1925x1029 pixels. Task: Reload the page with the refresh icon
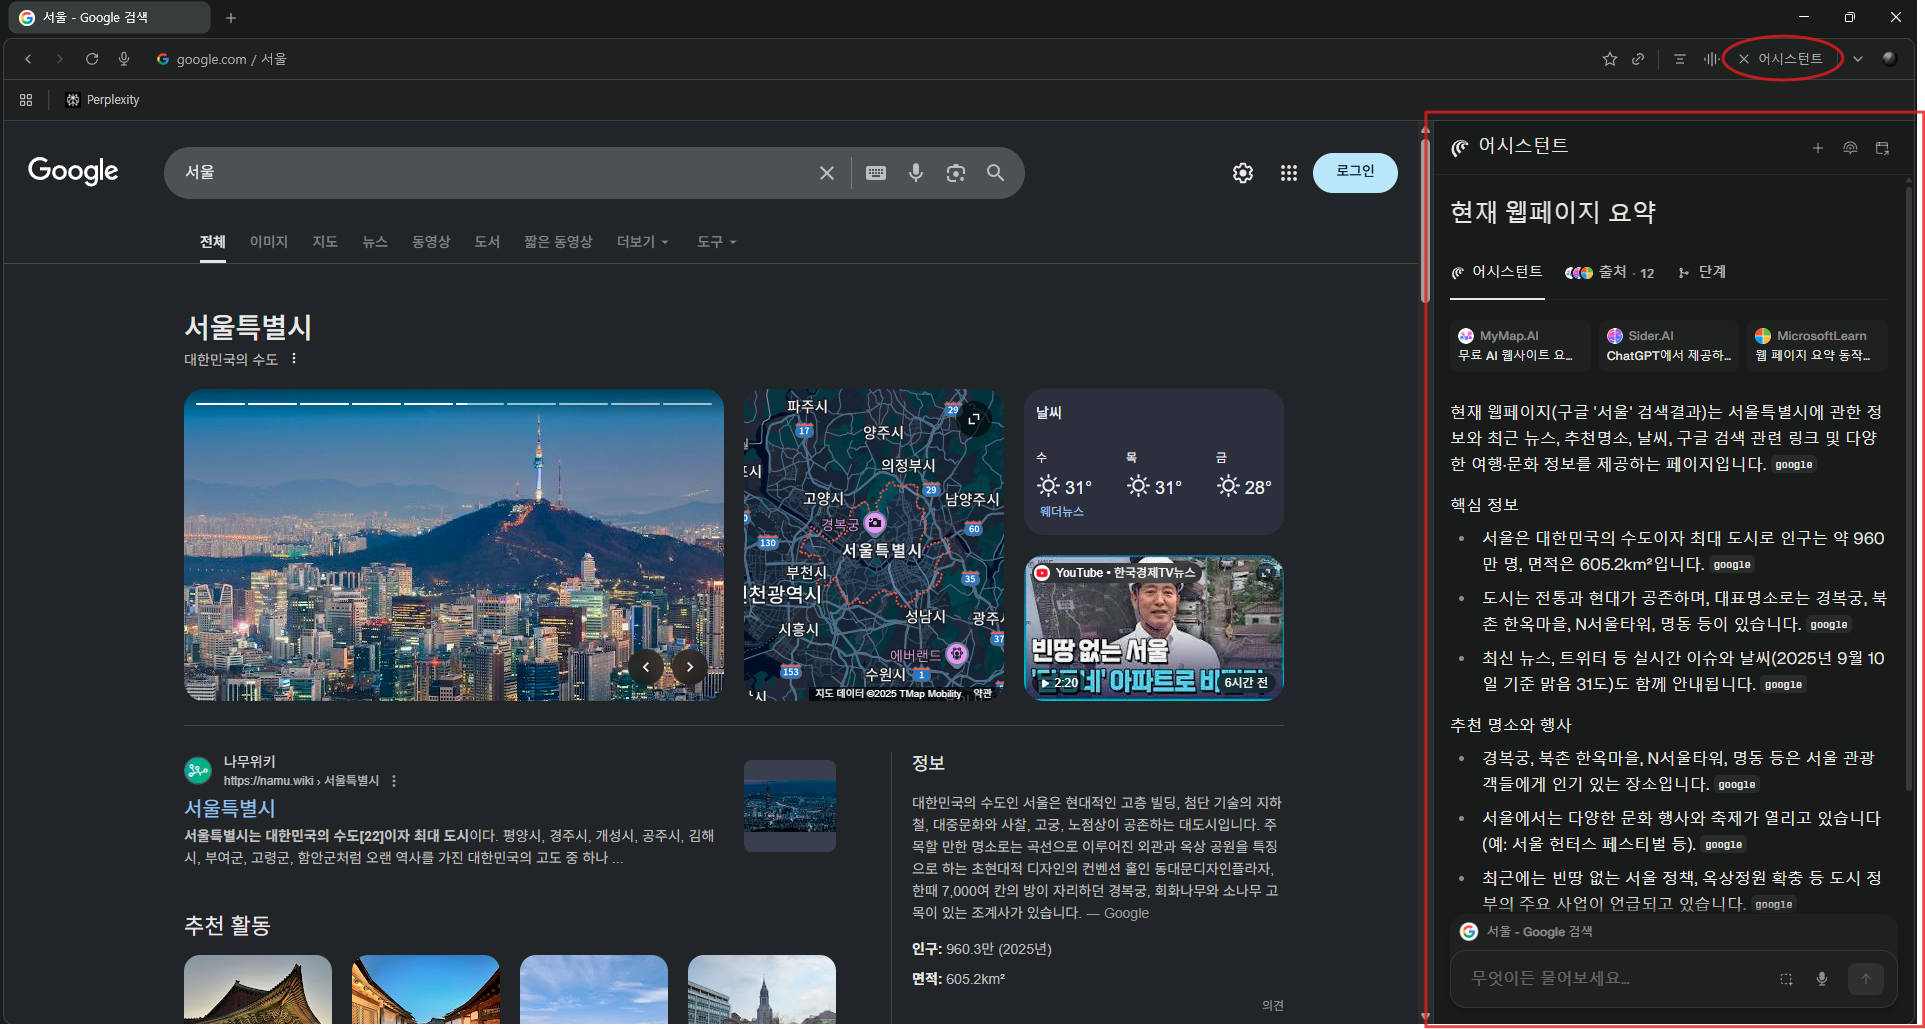(92, 59)
